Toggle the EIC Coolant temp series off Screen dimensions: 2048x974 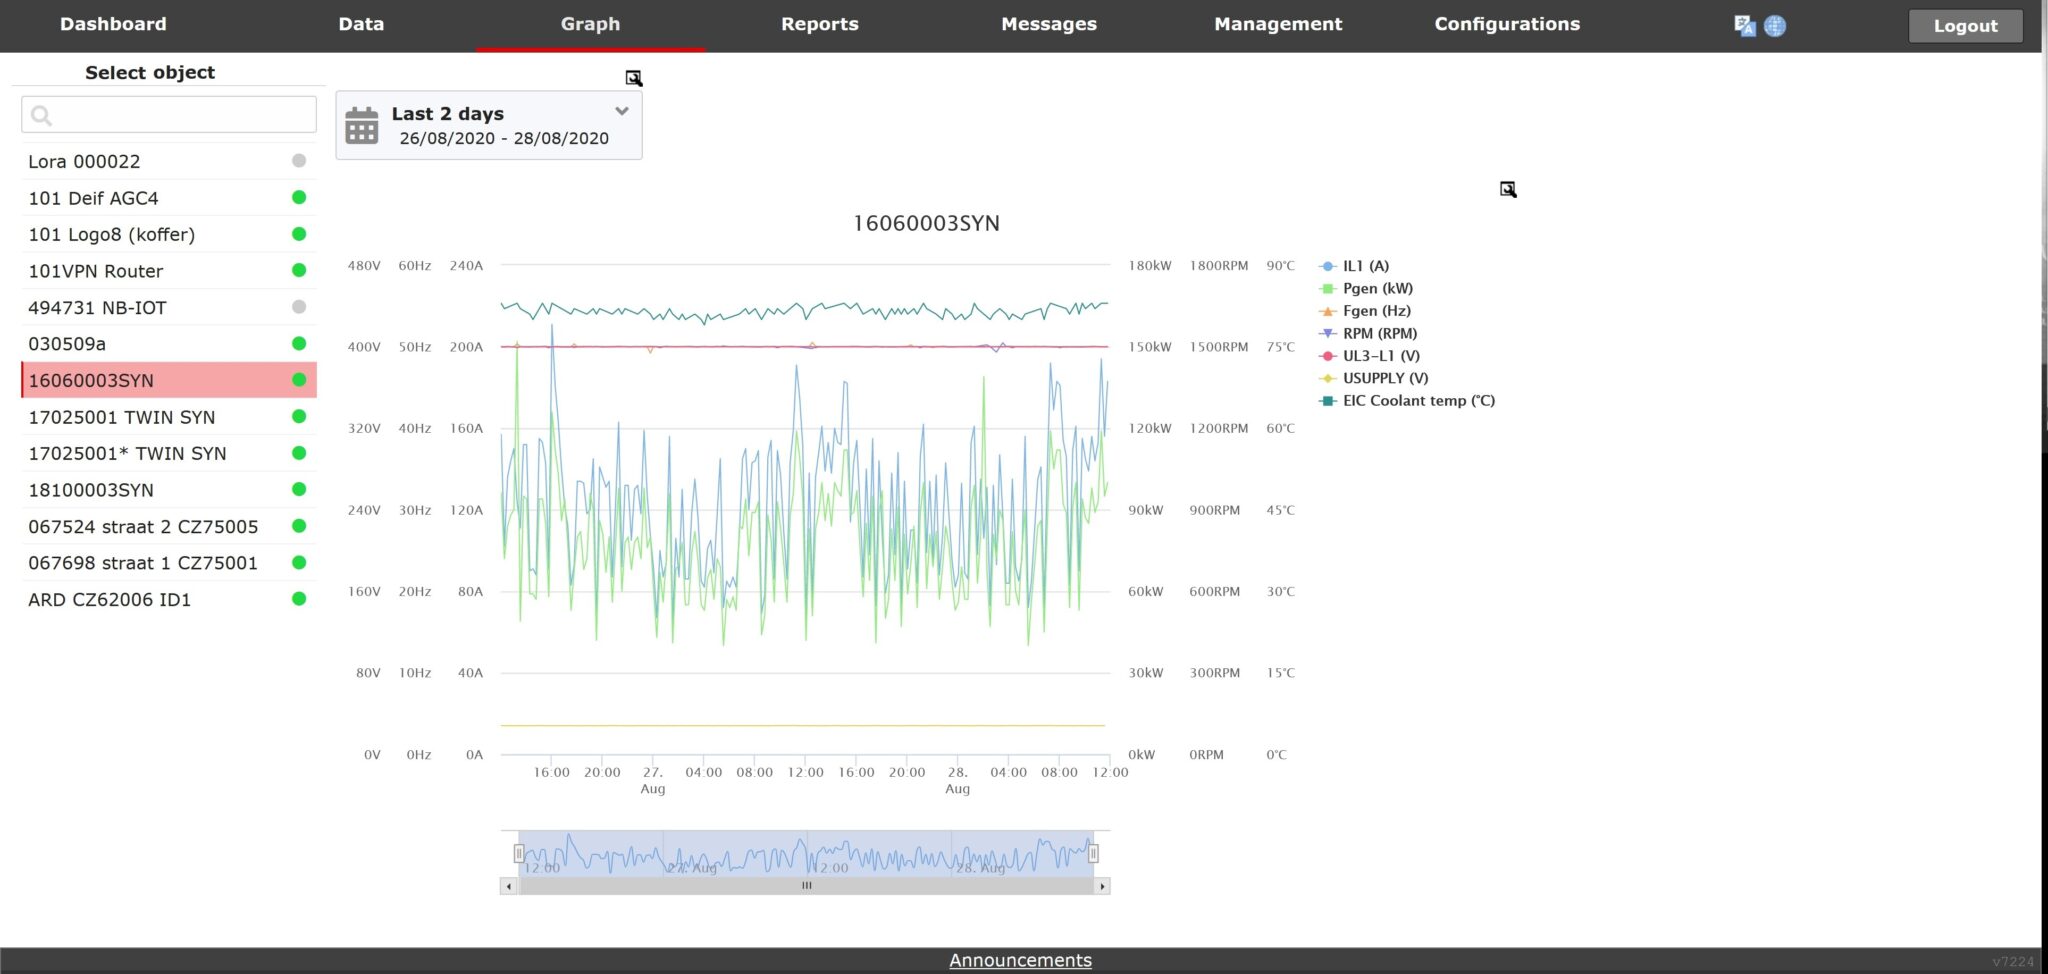click(x=1416, y=400)
